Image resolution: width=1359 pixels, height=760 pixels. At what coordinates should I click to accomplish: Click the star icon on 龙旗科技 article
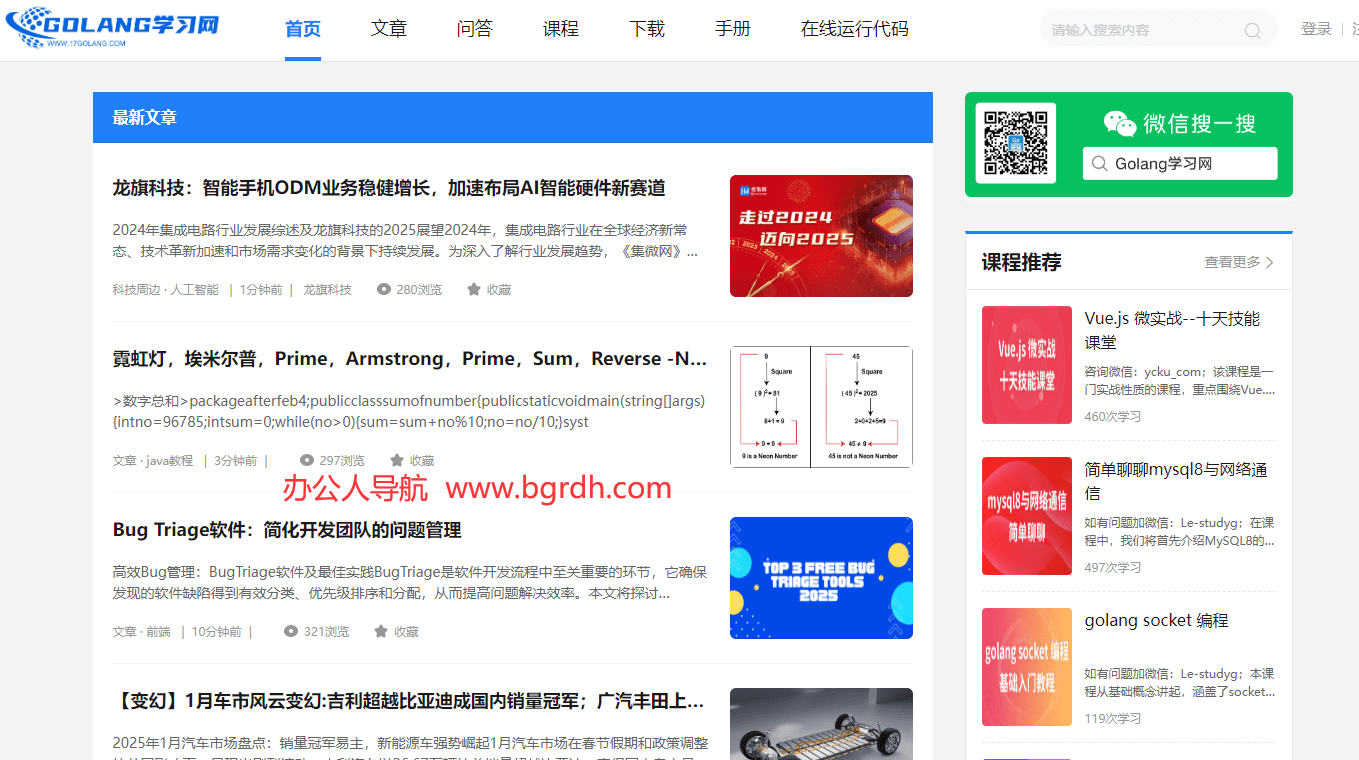point(474,290)
